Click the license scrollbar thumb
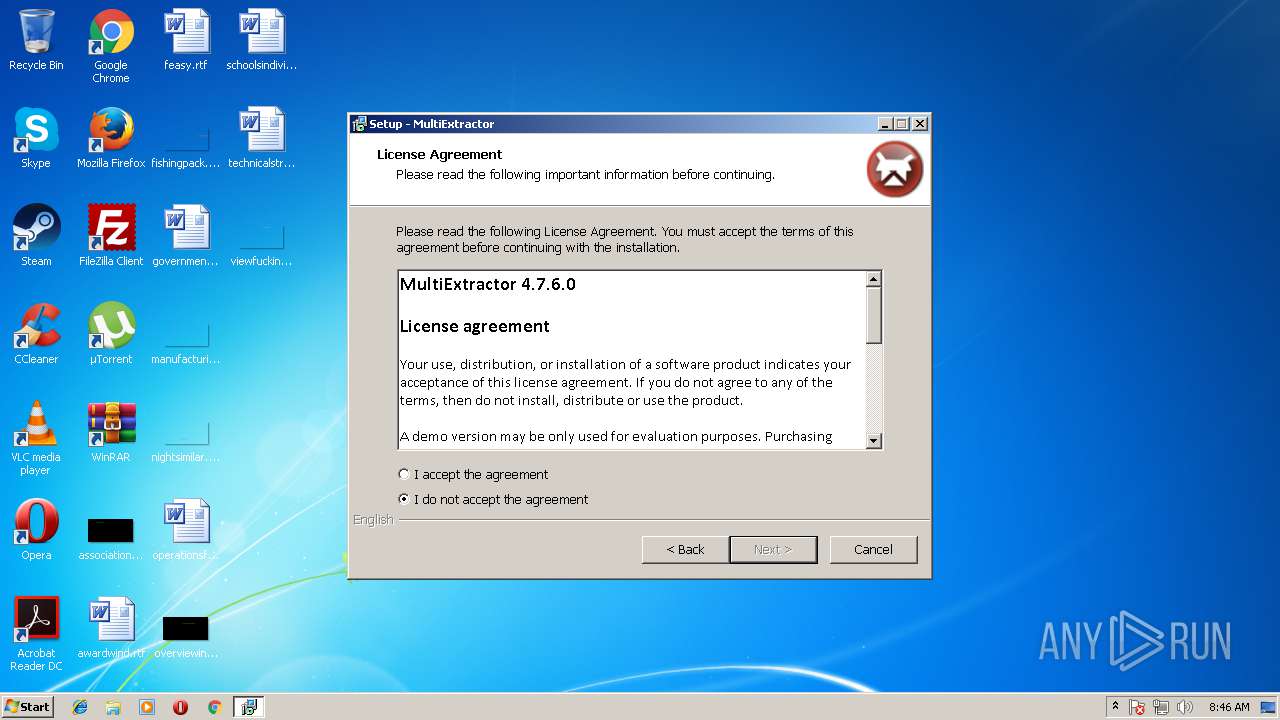 [873, 315]
